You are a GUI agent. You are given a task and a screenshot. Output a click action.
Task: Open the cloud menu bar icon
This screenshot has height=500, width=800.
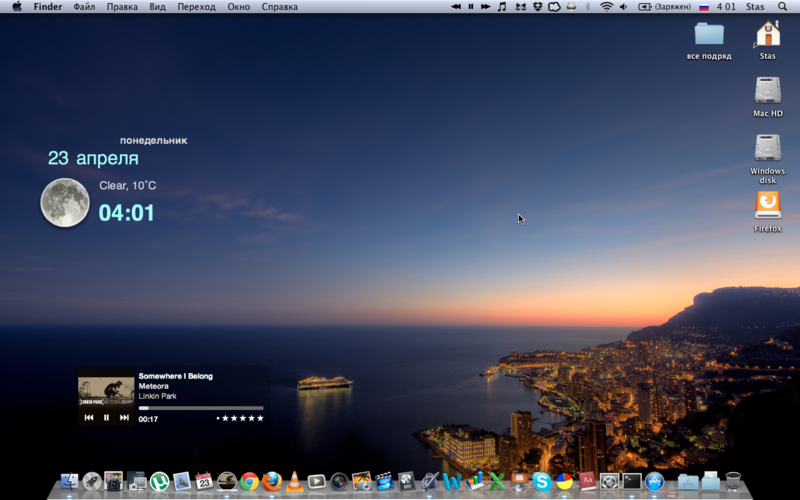(x=554, y=7)
